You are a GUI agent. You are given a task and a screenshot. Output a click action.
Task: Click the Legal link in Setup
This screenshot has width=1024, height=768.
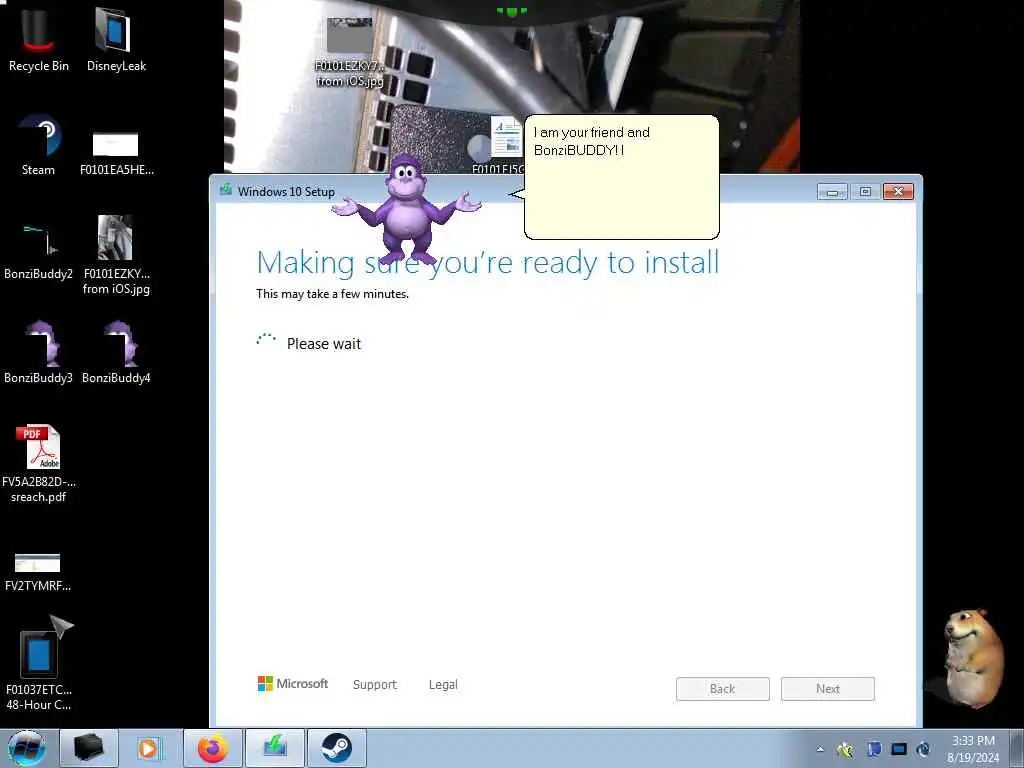click(443, 684)
